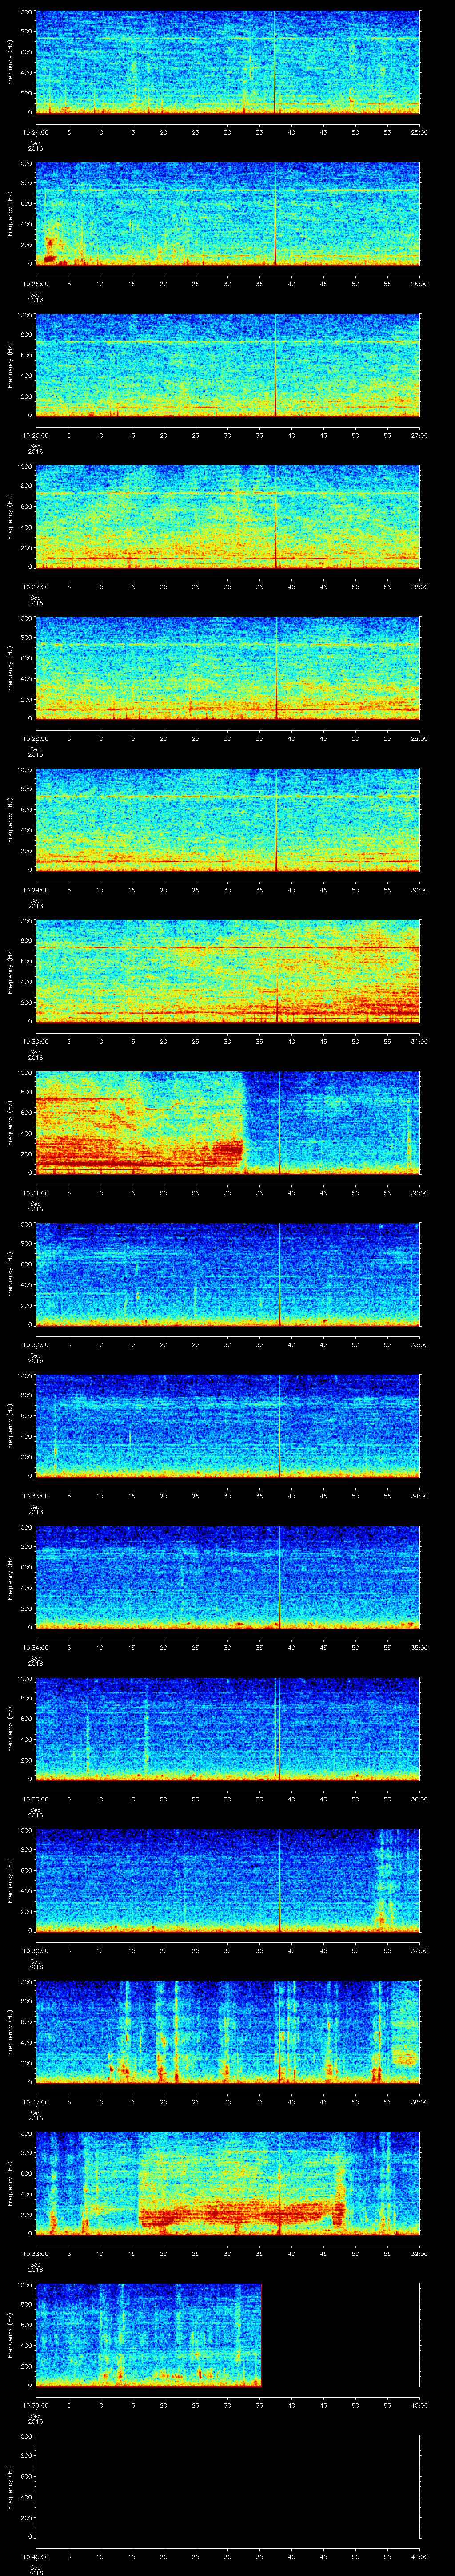Click the spectrogram starting at 10:24:00

(x=227, y=62)
